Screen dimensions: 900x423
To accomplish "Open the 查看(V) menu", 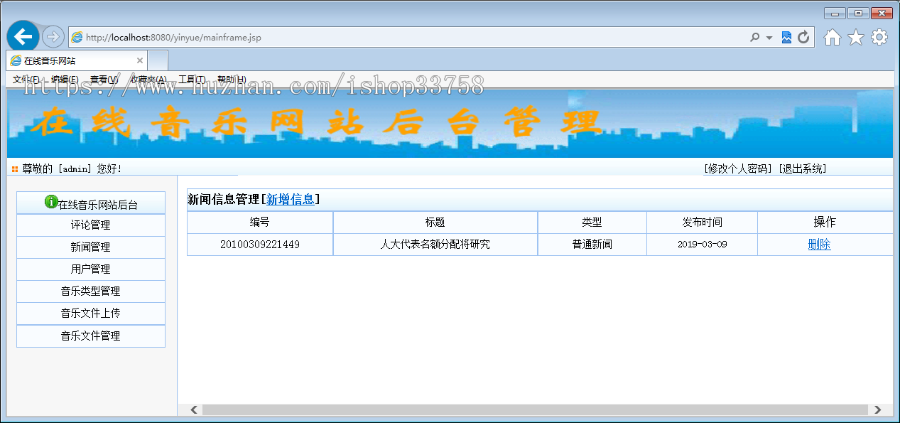I will pos(104,79).
